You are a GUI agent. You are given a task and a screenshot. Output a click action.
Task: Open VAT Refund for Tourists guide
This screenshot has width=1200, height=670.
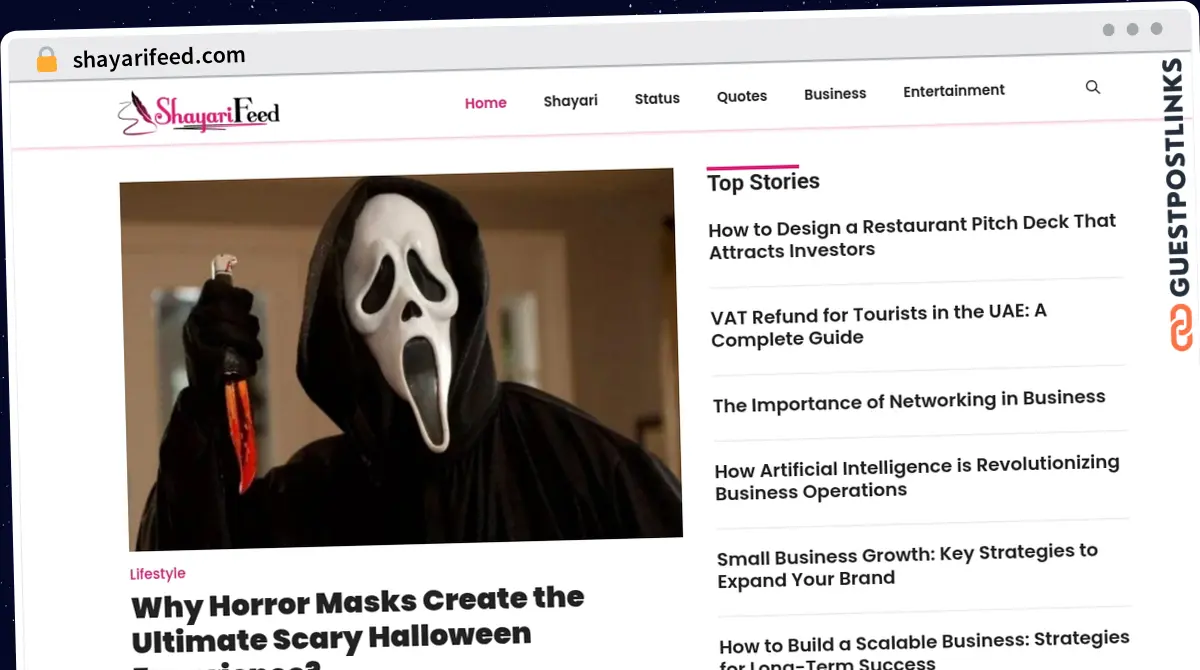878,326
